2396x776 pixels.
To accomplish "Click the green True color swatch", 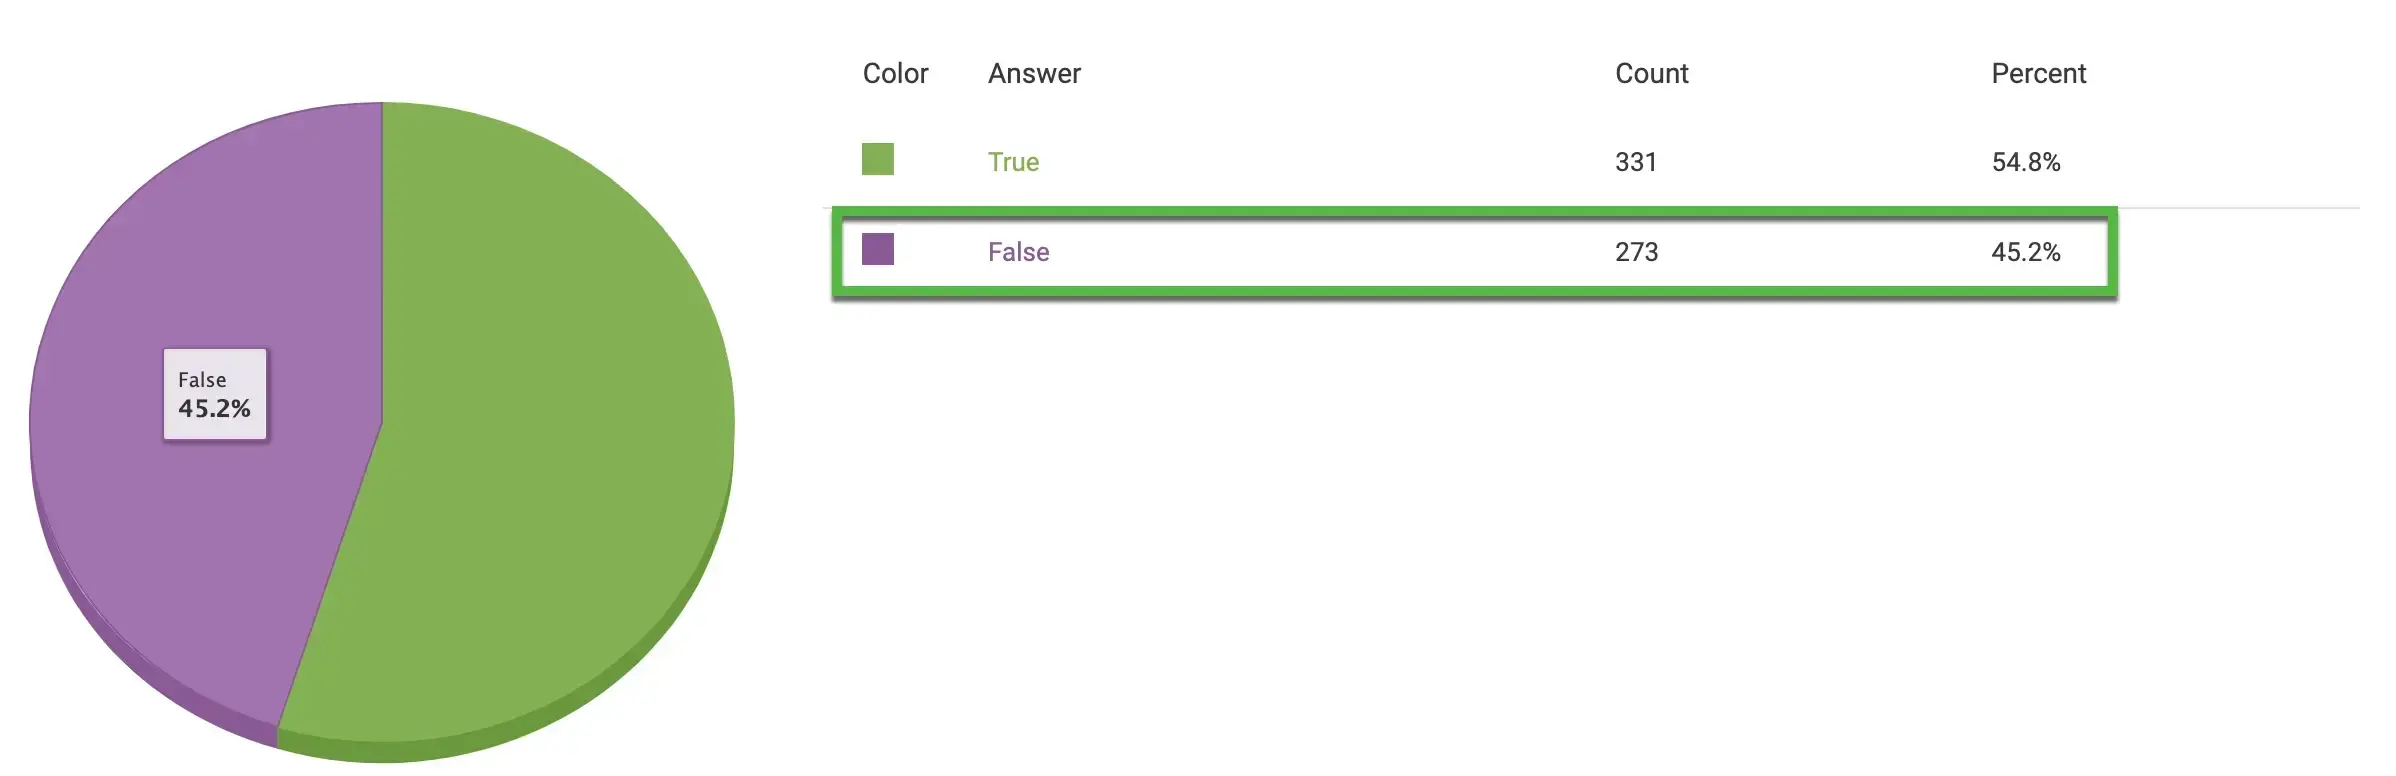I will pyautogui.click(x=877, y=159).
